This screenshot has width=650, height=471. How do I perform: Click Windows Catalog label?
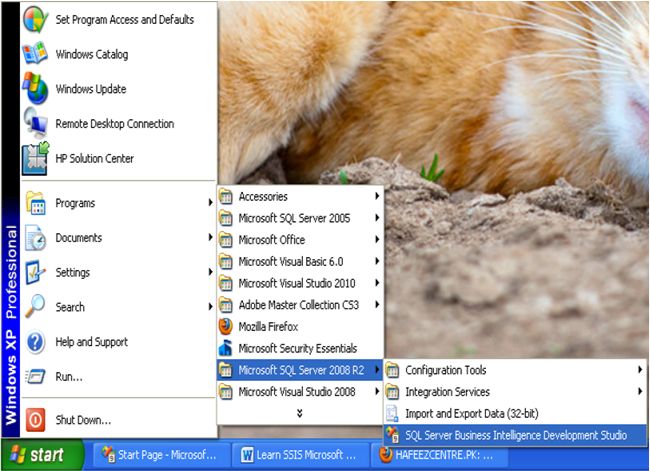[x=92, y=54]
